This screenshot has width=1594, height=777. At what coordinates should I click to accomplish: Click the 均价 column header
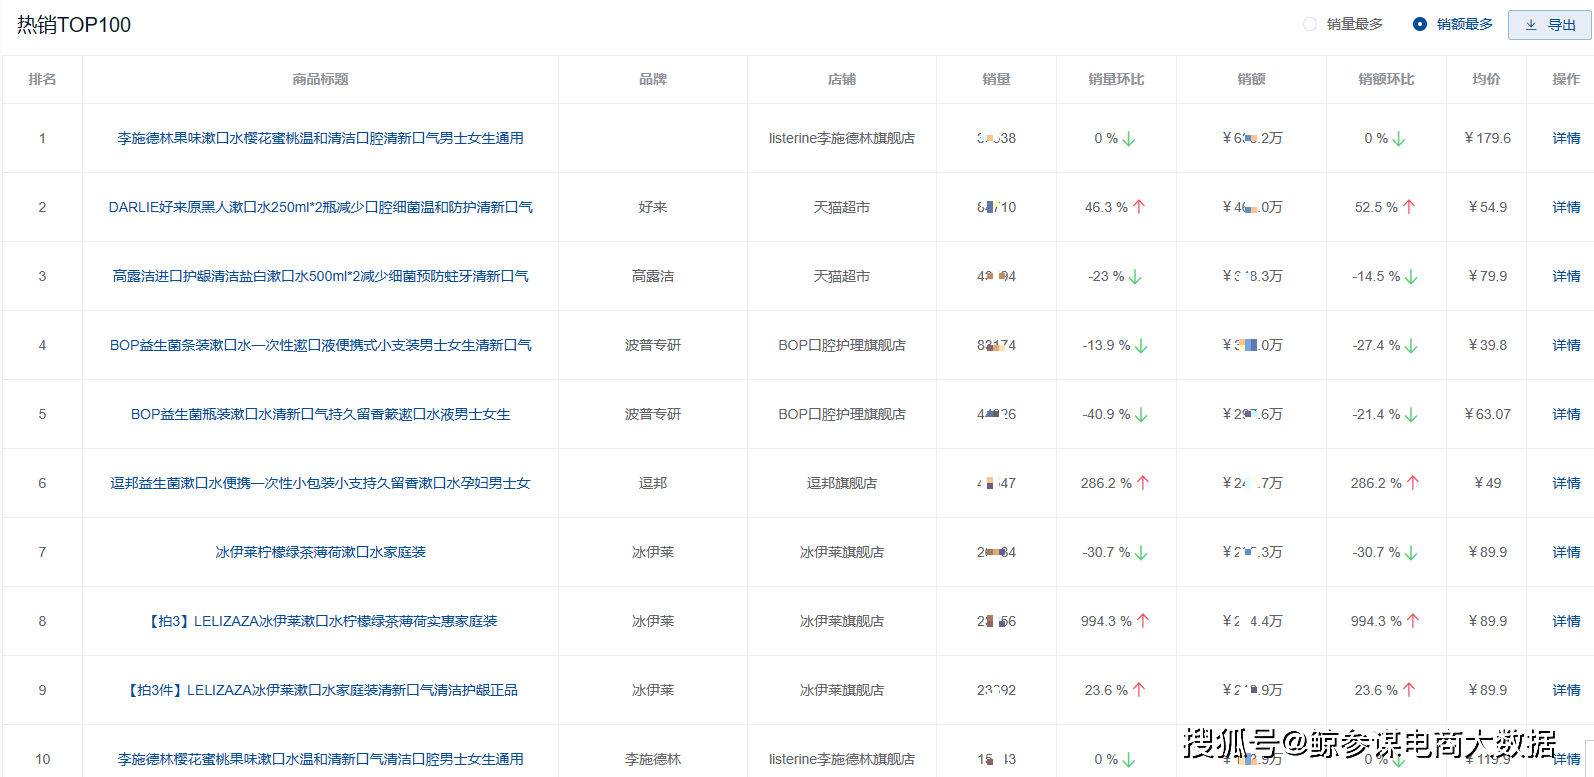pyautogui.click(x=1486, y=79)
